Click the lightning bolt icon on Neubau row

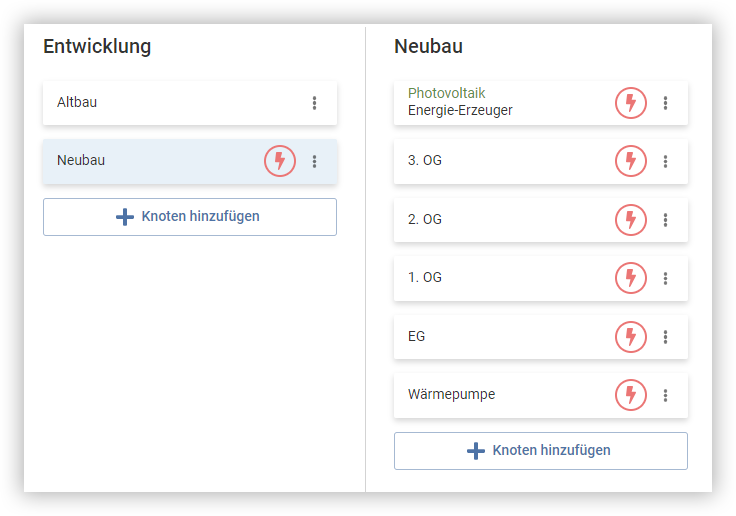280,161
